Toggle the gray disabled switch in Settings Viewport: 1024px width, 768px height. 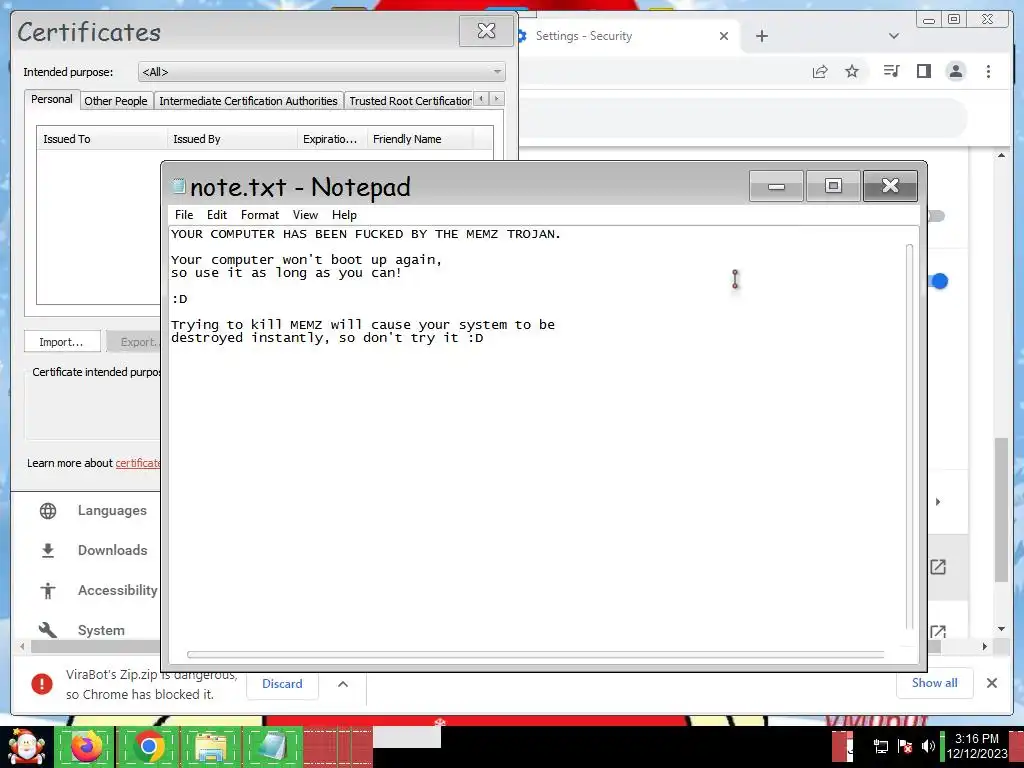pyautogui.click(x=936, y=216)
